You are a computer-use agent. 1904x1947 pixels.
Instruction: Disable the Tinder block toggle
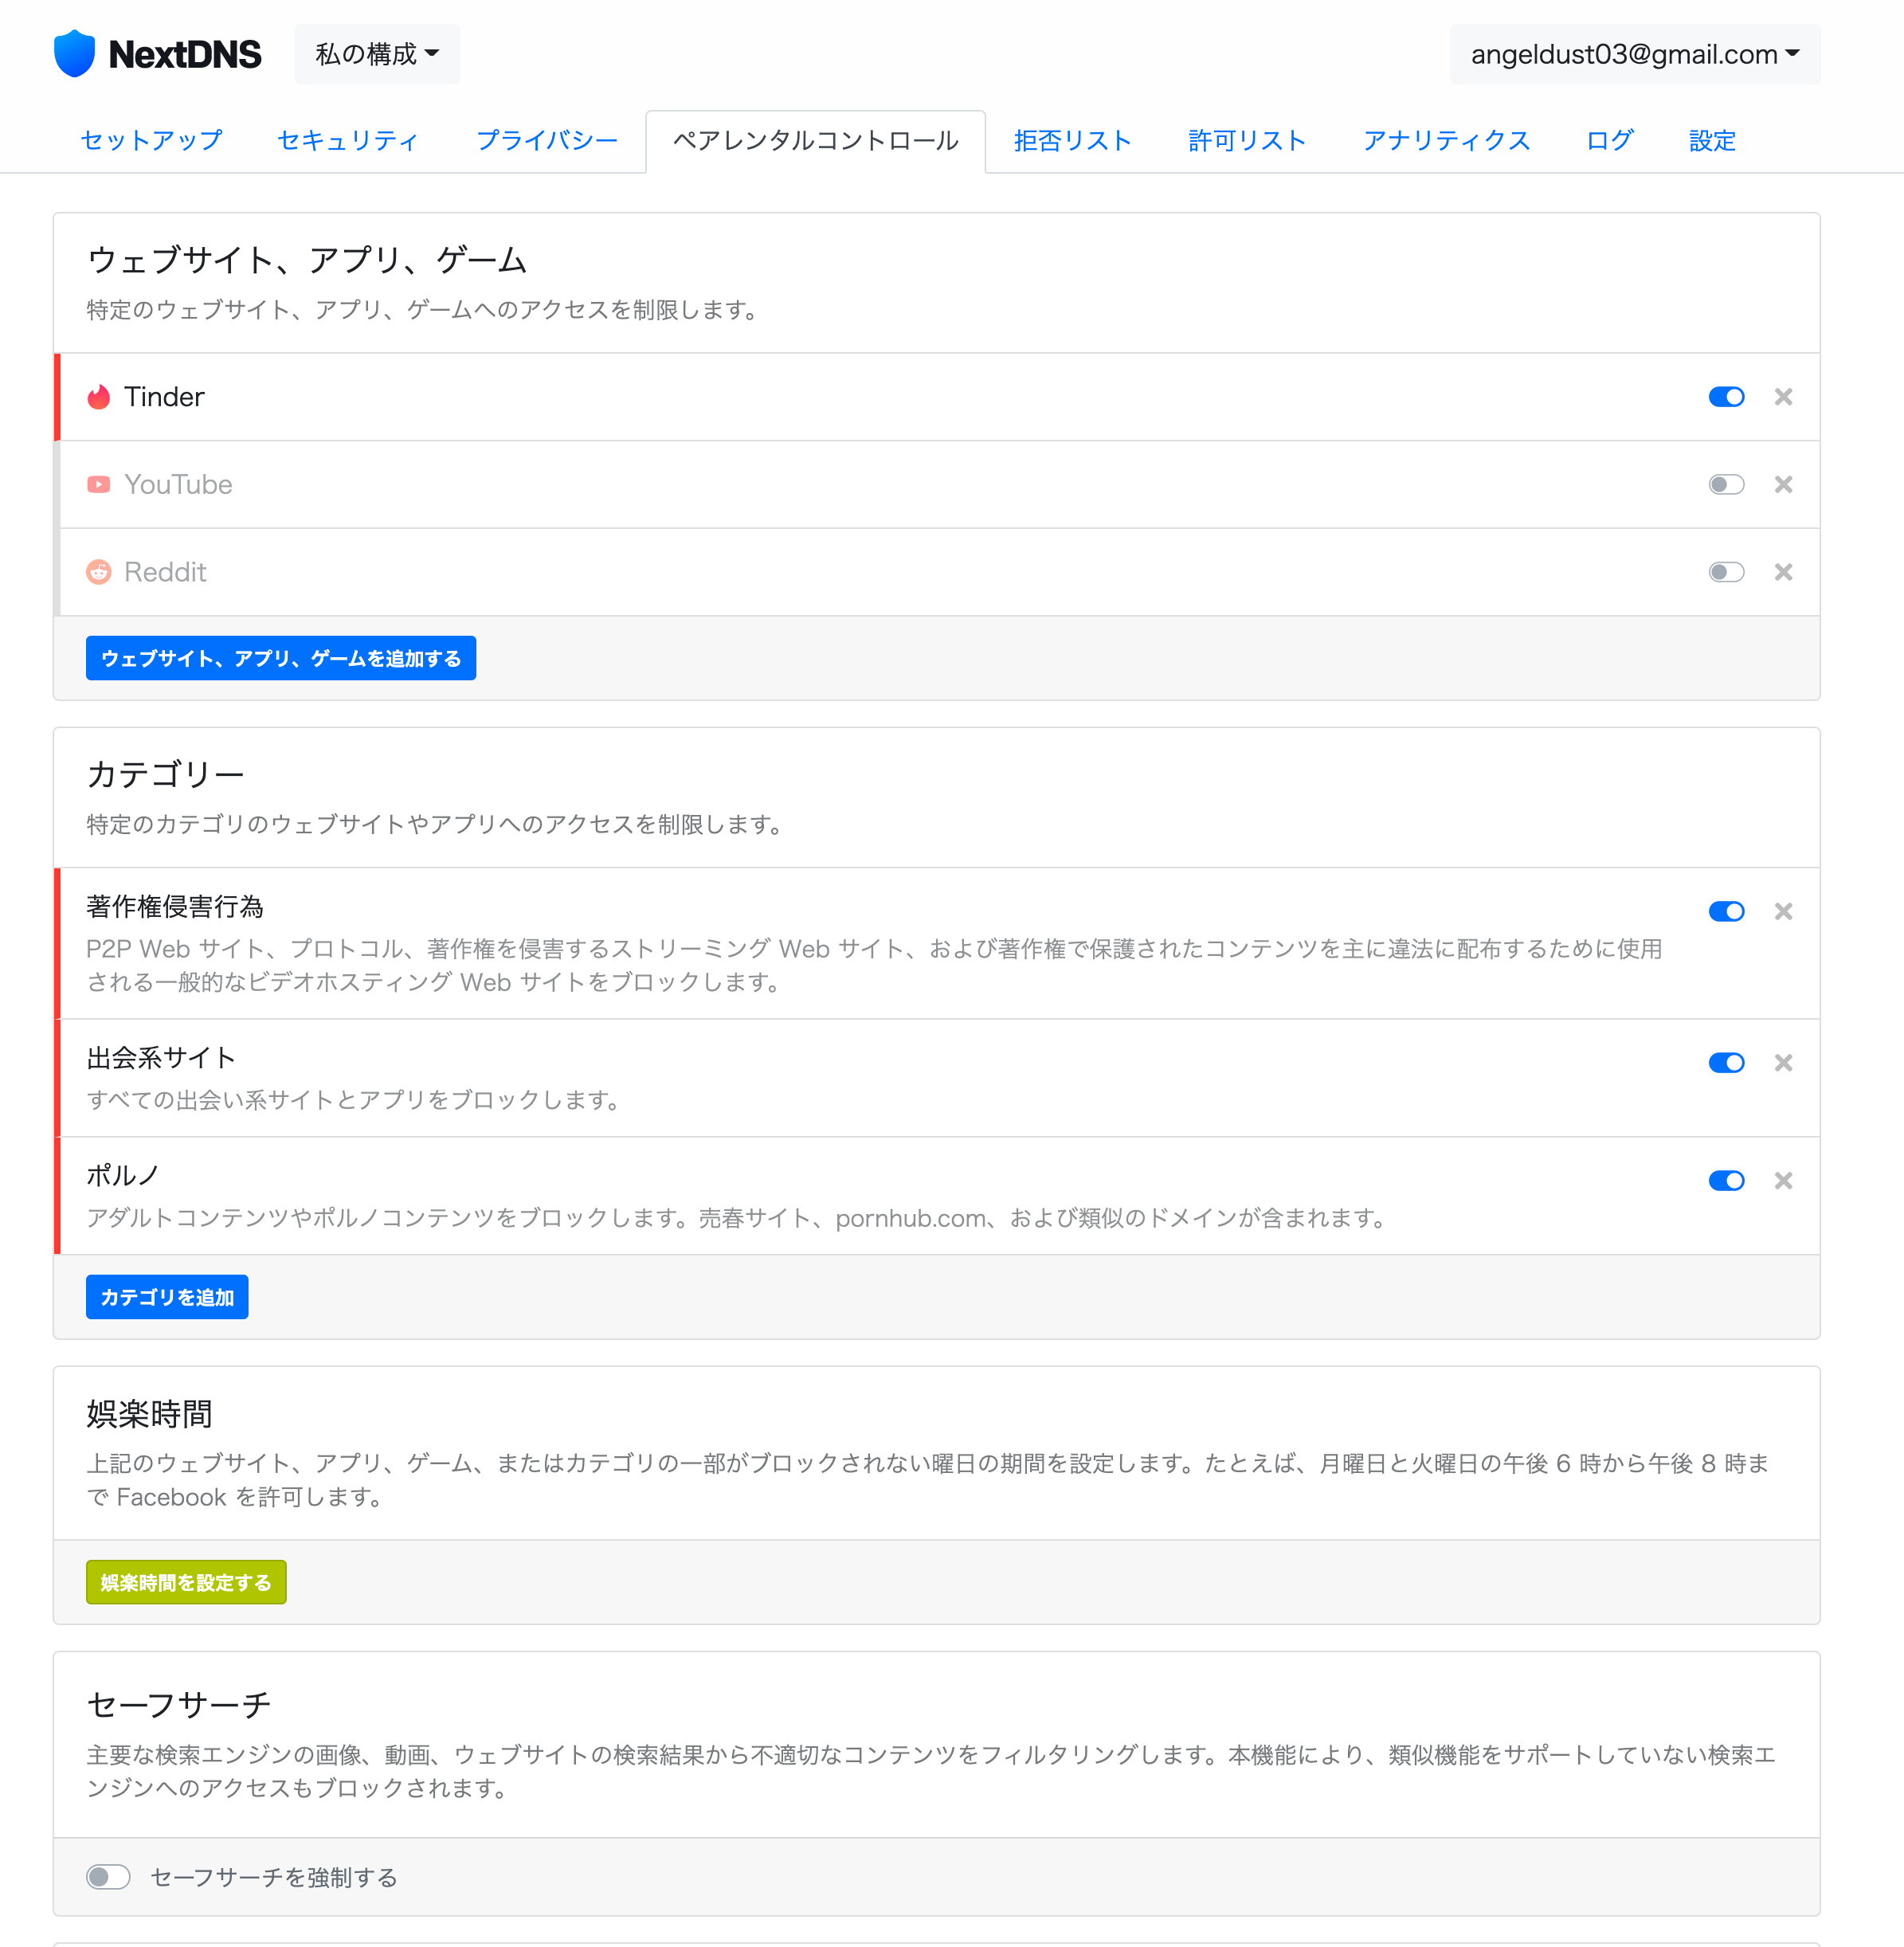coord(1726,397)
